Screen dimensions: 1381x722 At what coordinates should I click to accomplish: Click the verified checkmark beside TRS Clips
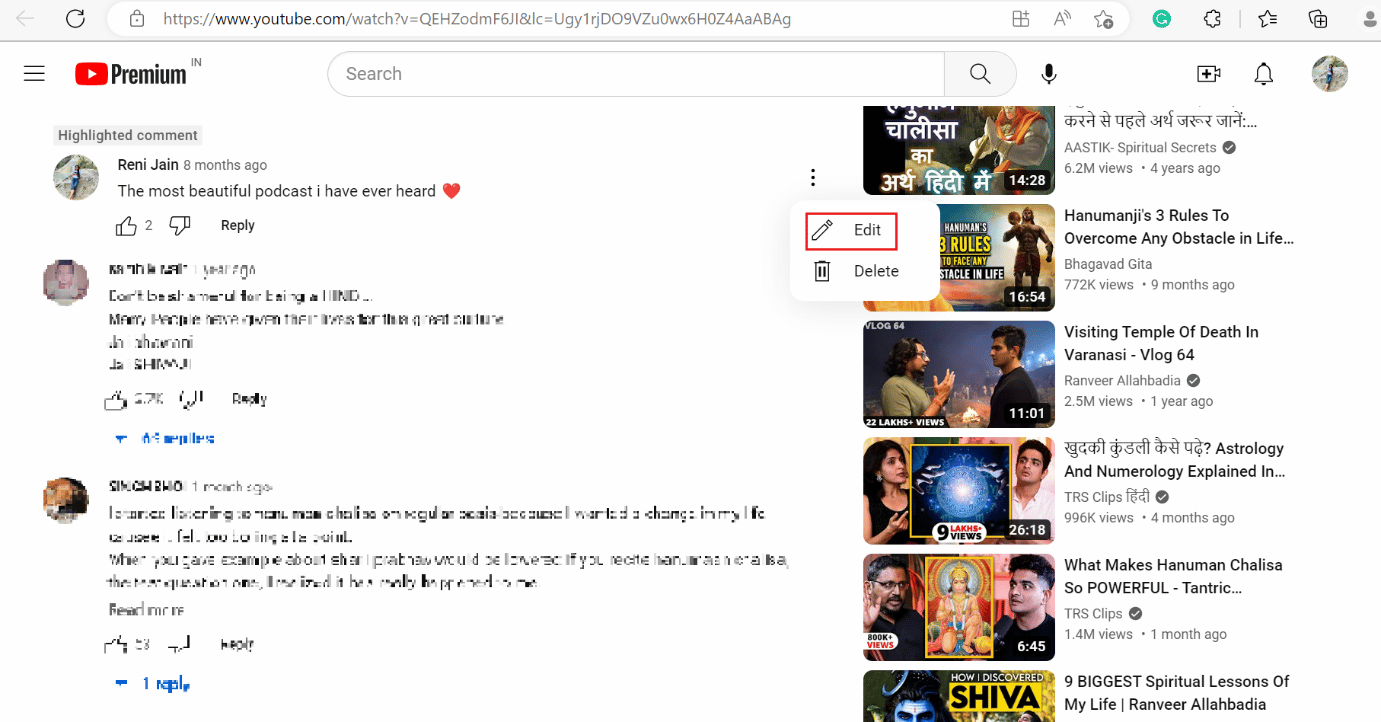[1134, 613]
